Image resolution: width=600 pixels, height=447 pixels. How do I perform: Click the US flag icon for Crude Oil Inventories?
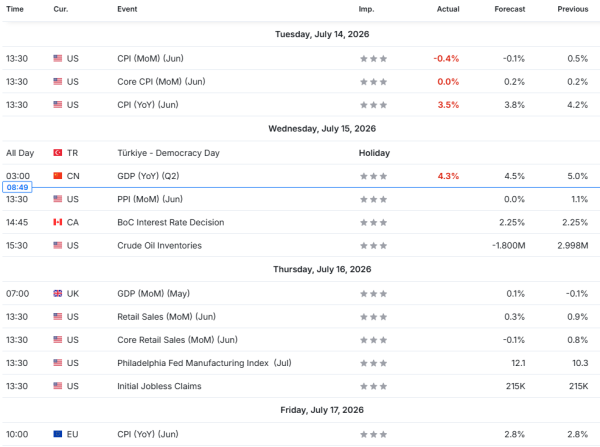pyautogui.click(x=57, y=245)
